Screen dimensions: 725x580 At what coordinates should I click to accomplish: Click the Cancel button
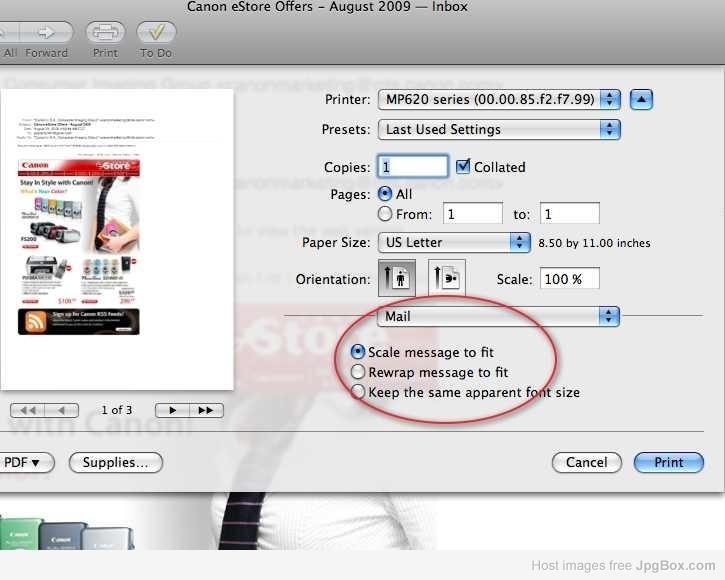tap(587, 462)
